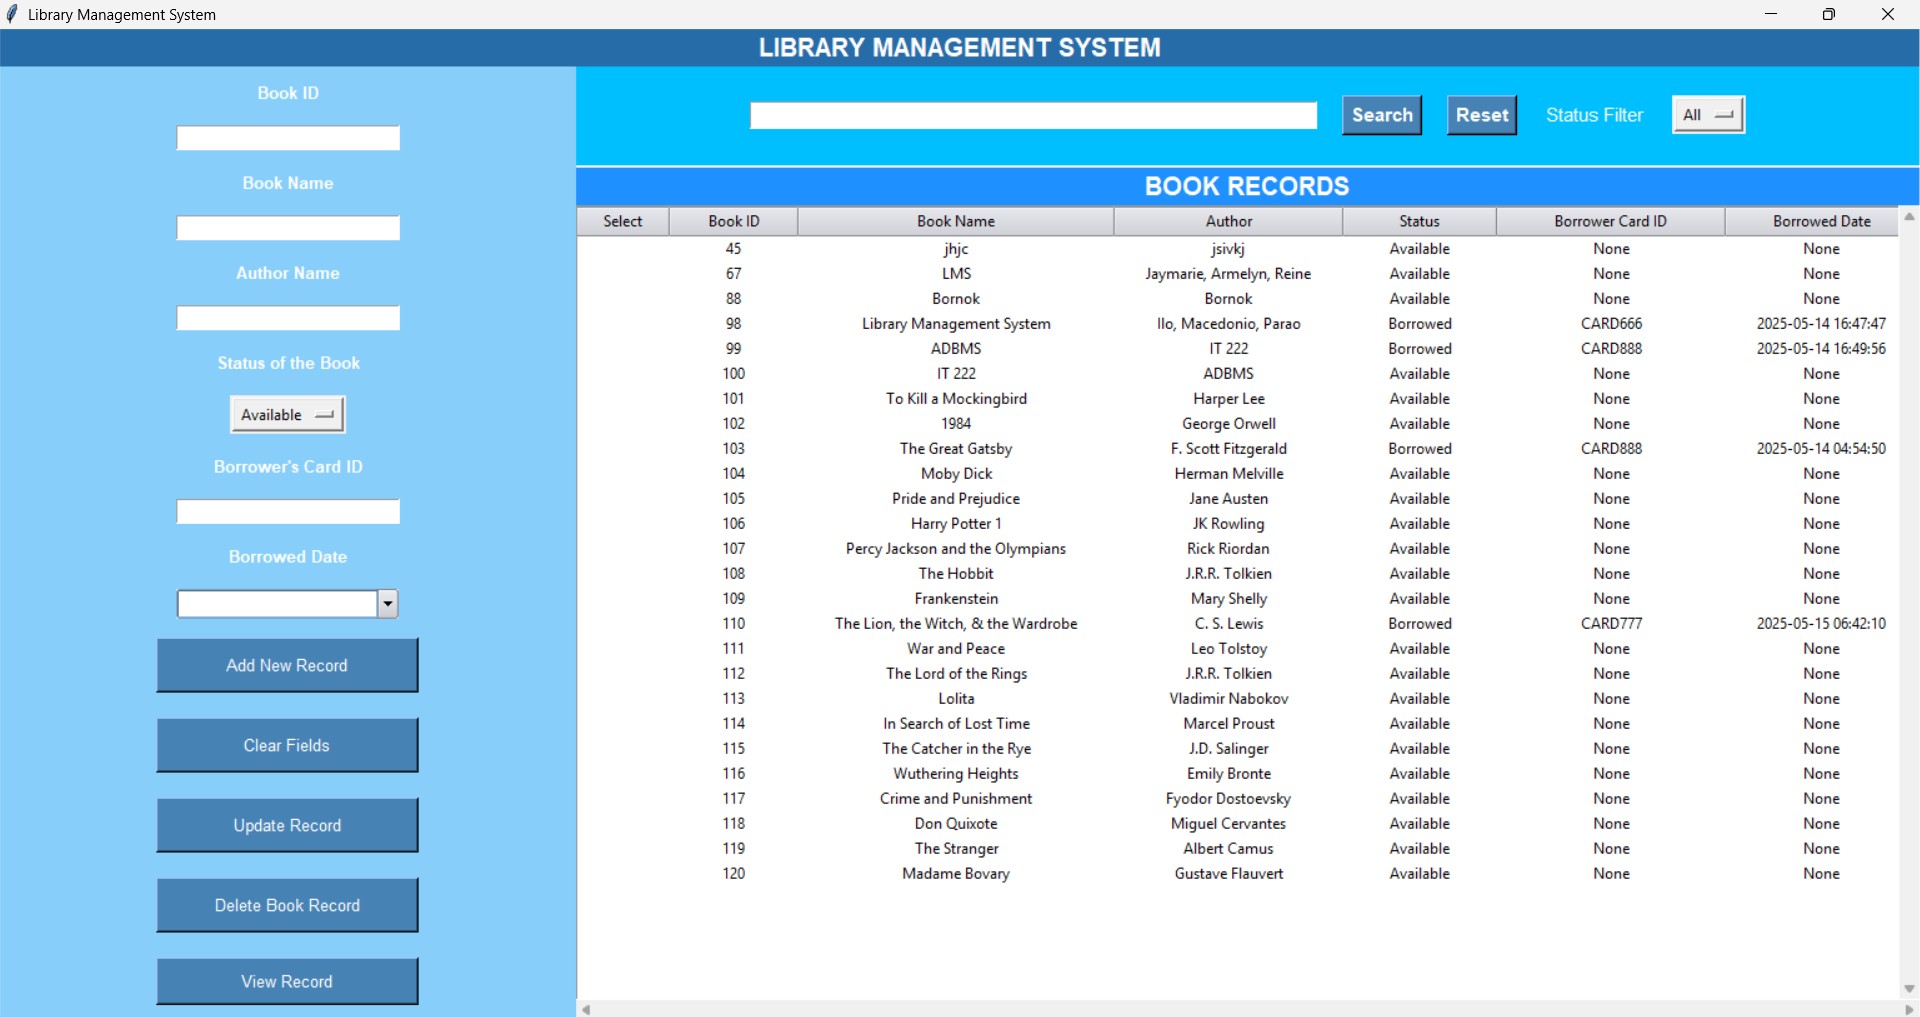Click the Author column header
This screenshot has width=1920, height=1017.
(1227, 221)
